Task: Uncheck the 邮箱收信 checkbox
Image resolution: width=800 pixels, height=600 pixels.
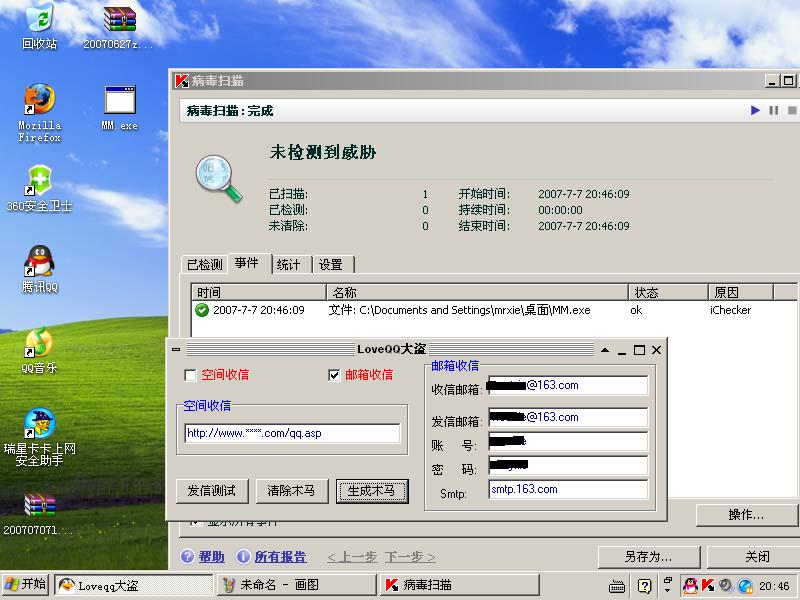Action: (334, 376)
